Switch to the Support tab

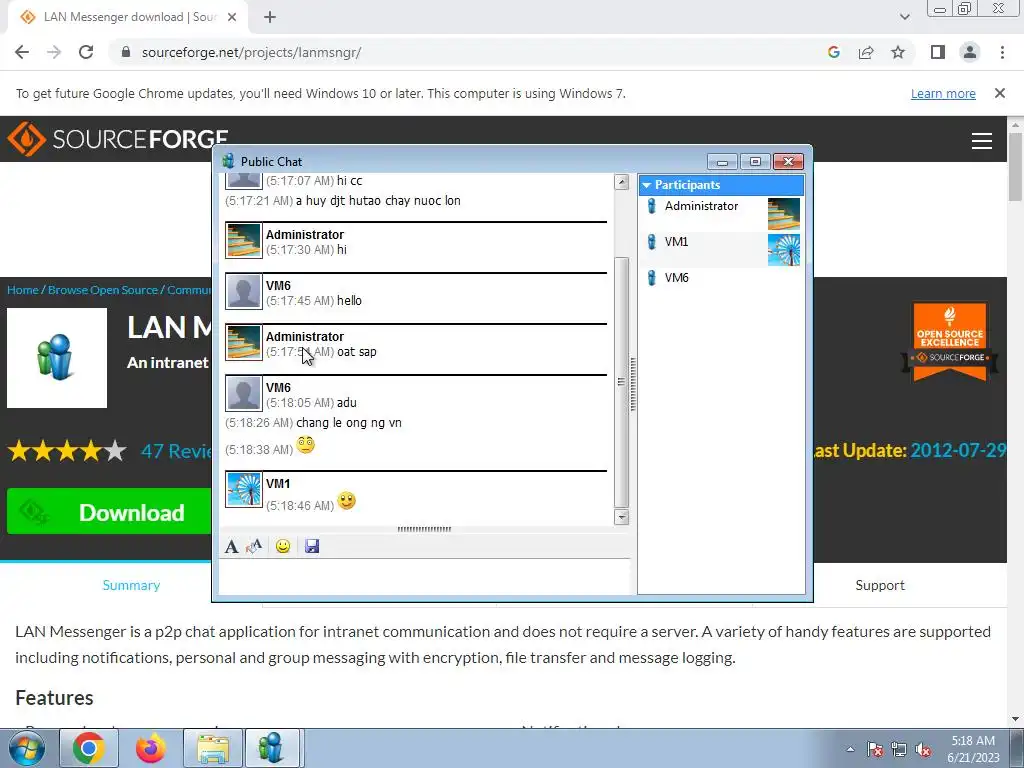pos(880,585)
